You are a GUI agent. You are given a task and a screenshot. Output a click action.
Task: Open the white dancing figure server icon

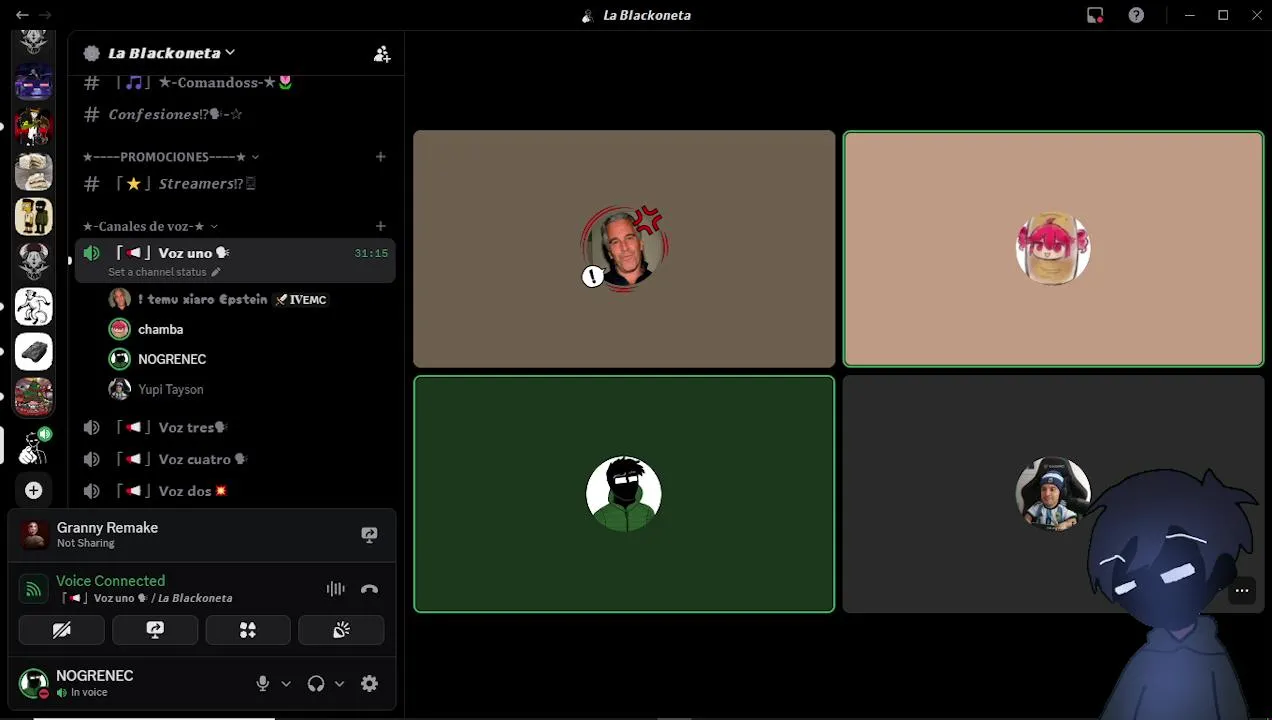[33, 307]
